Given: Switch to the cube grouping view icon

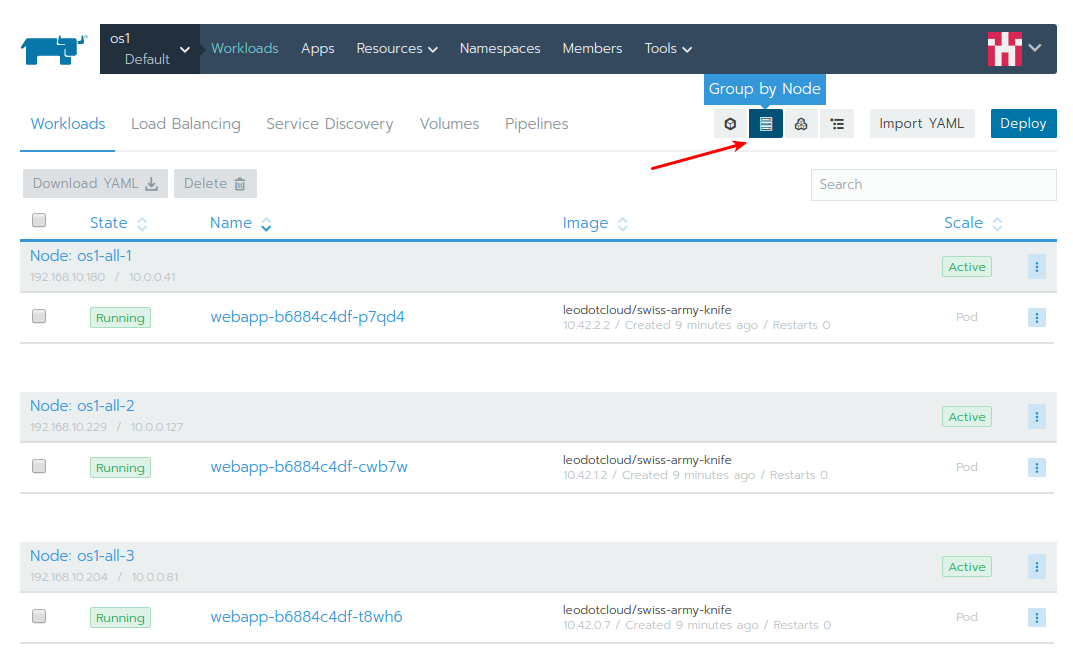Looking at the screenshot, I should click(729, 123).
